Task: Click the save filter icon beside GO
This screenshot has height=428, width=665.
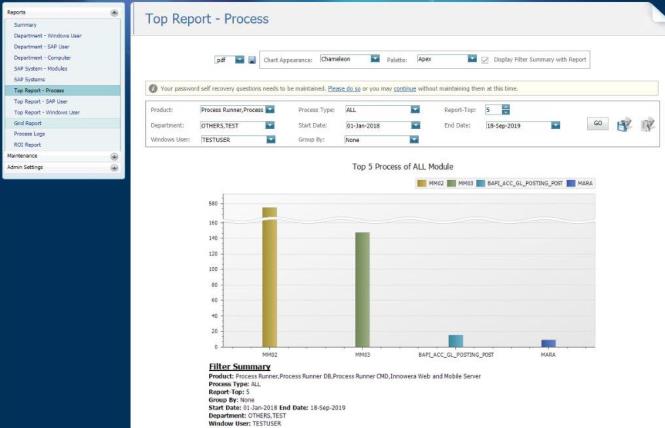Action: (x=624, y=124)
